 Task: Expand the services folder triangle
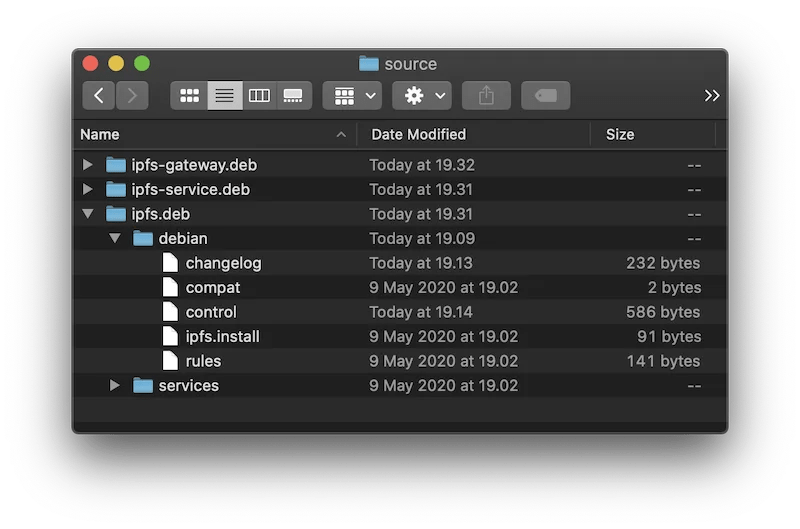(115, 385)
